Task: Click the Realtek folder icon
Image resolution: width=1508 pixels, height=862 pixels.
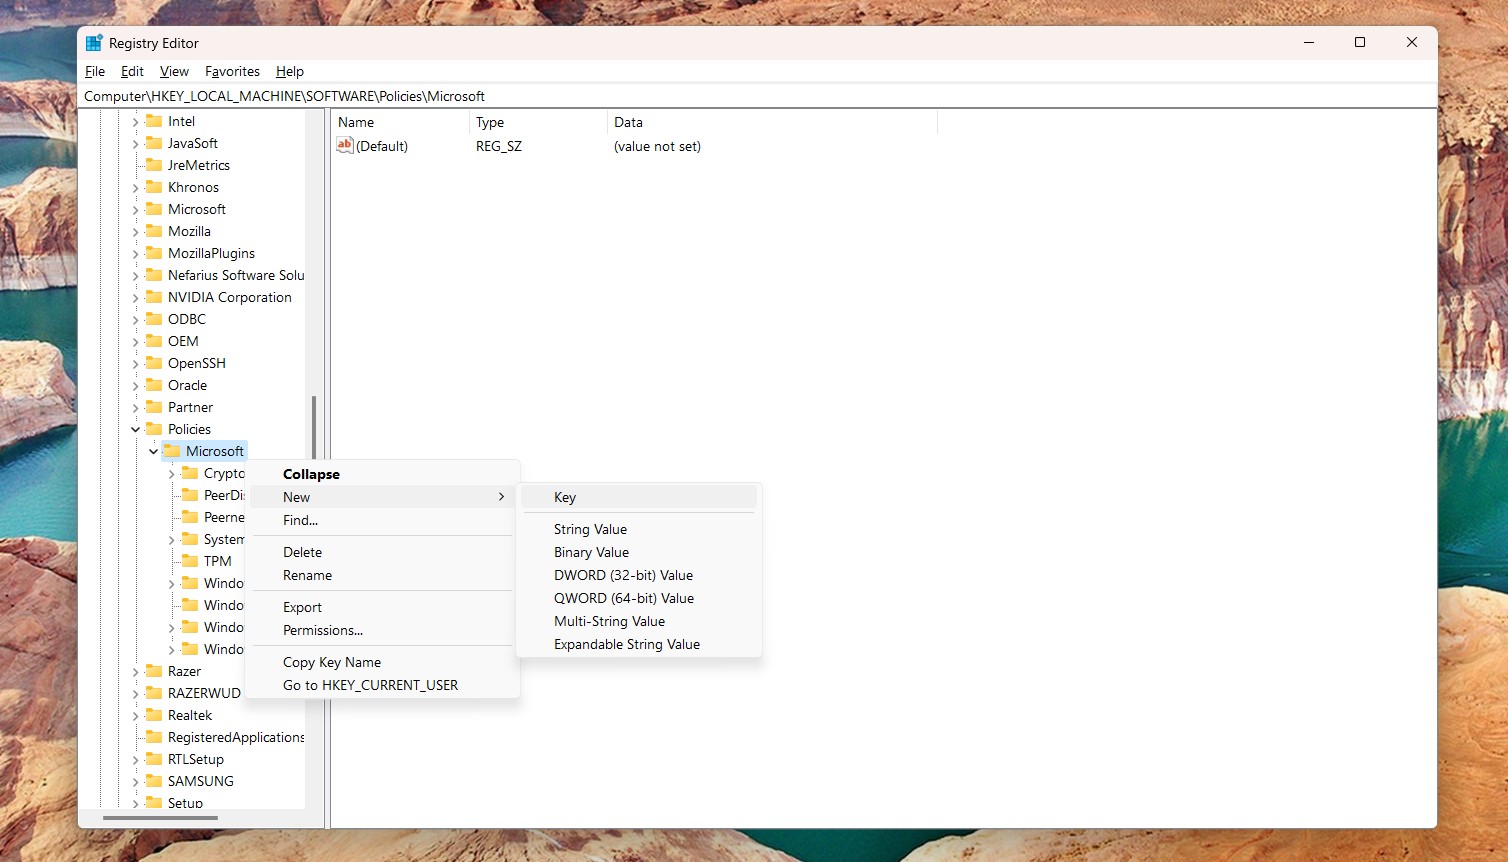Action: click(154, 715)
